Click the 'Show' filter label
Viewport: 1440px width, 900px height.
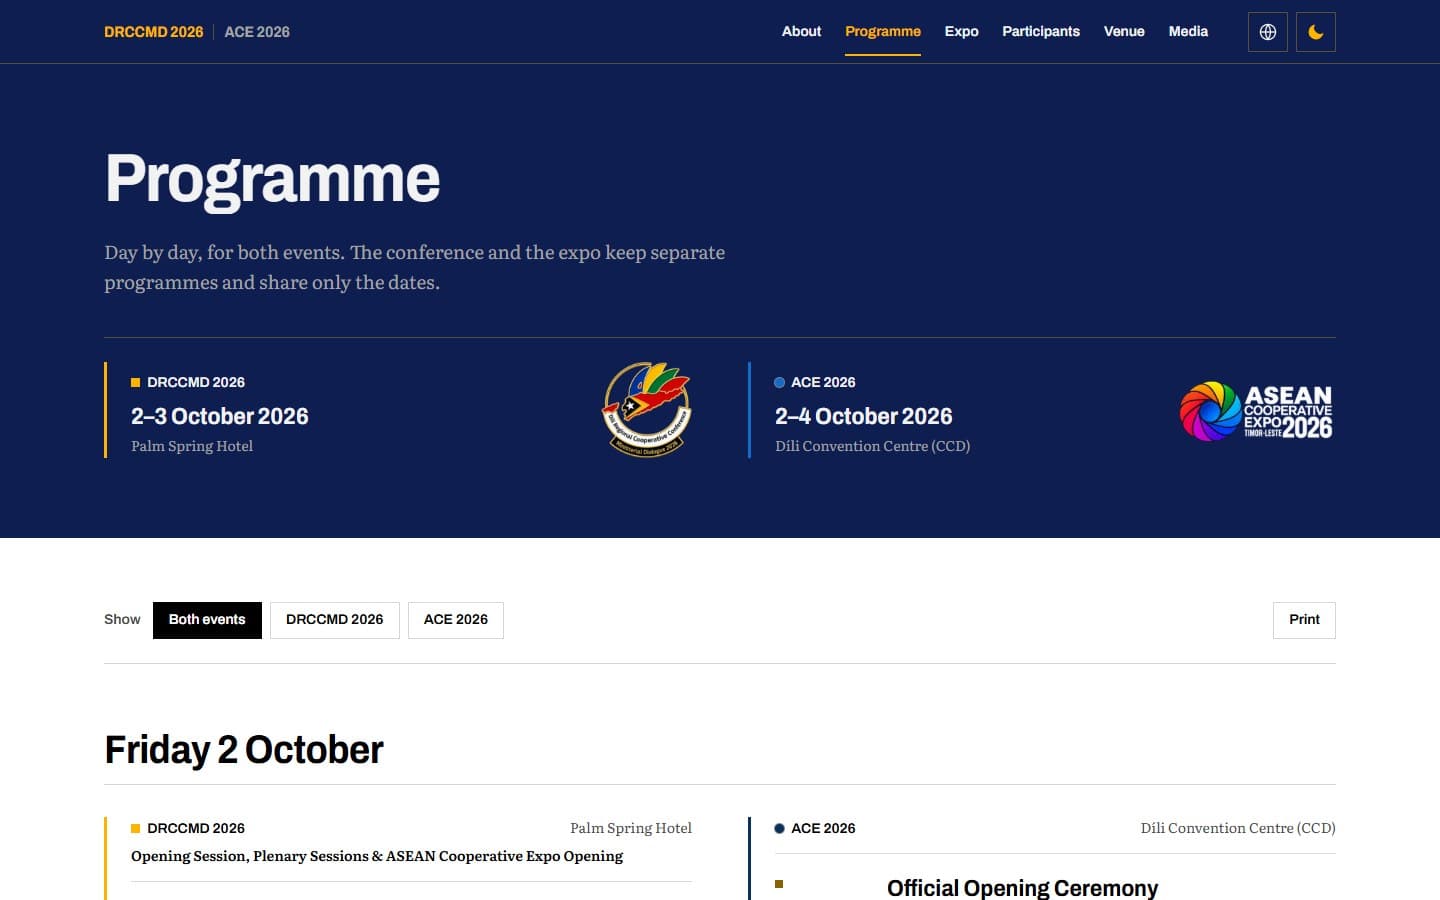122,620
